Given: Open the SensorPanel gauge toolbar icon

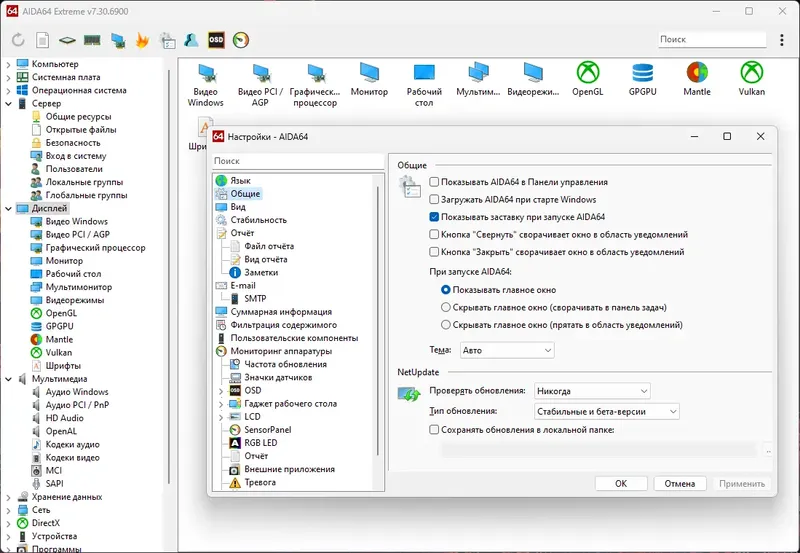Looking at the screenshot, I should [x=241, y=40].
